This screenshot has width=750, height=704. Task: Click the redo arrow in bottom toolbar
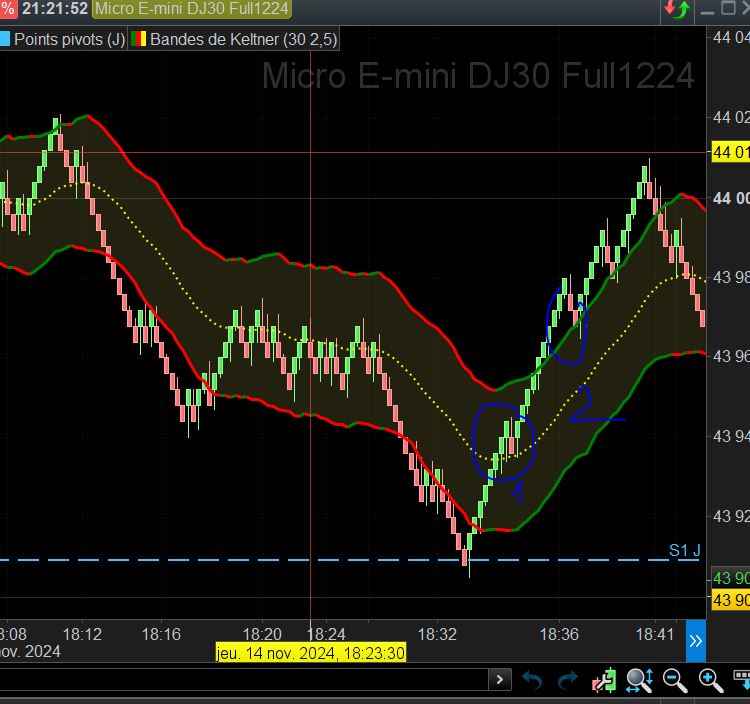(568, 681)
